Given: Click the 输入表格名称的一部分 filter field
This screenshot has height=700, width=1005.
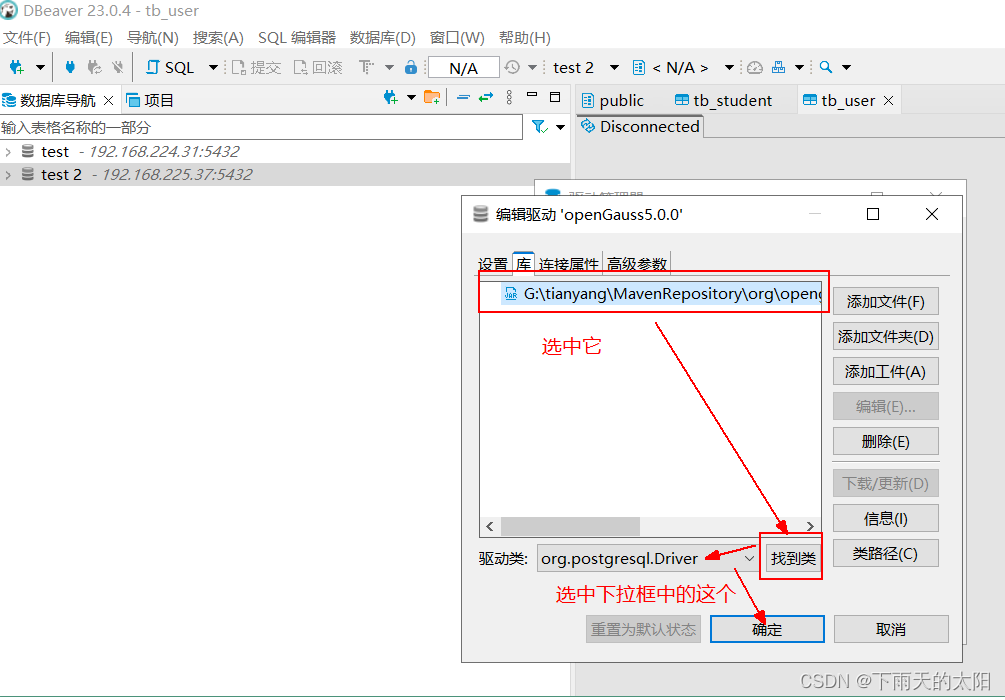Looking at the screenshot, I should tap(261, 128).
